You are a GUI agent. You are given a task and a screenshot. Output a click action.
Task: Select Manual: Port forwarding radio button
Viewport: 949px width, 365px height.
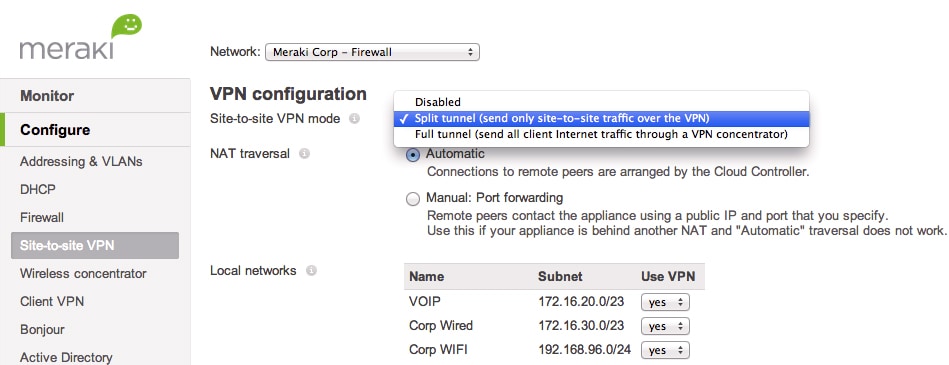(x=413, y=199)
